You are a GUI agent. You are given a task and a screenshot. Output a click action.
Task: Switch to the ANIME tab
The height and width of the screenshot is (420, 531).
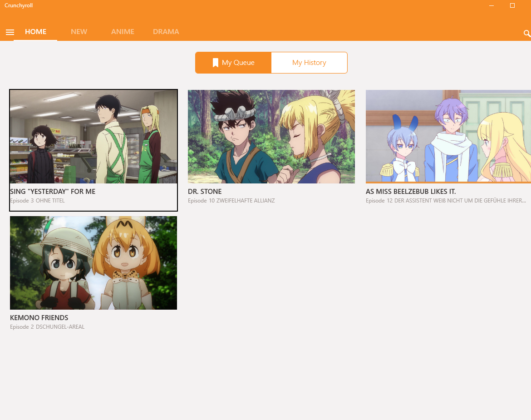point(123,32)
